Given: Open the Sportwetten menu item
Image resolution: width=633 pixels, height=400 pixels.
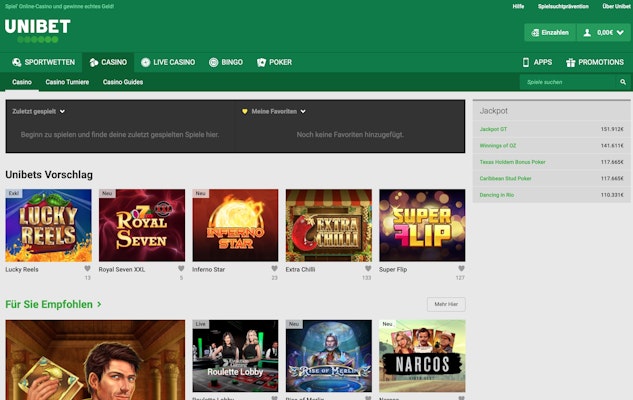Looking at the screenshot, I should point(44,62).
